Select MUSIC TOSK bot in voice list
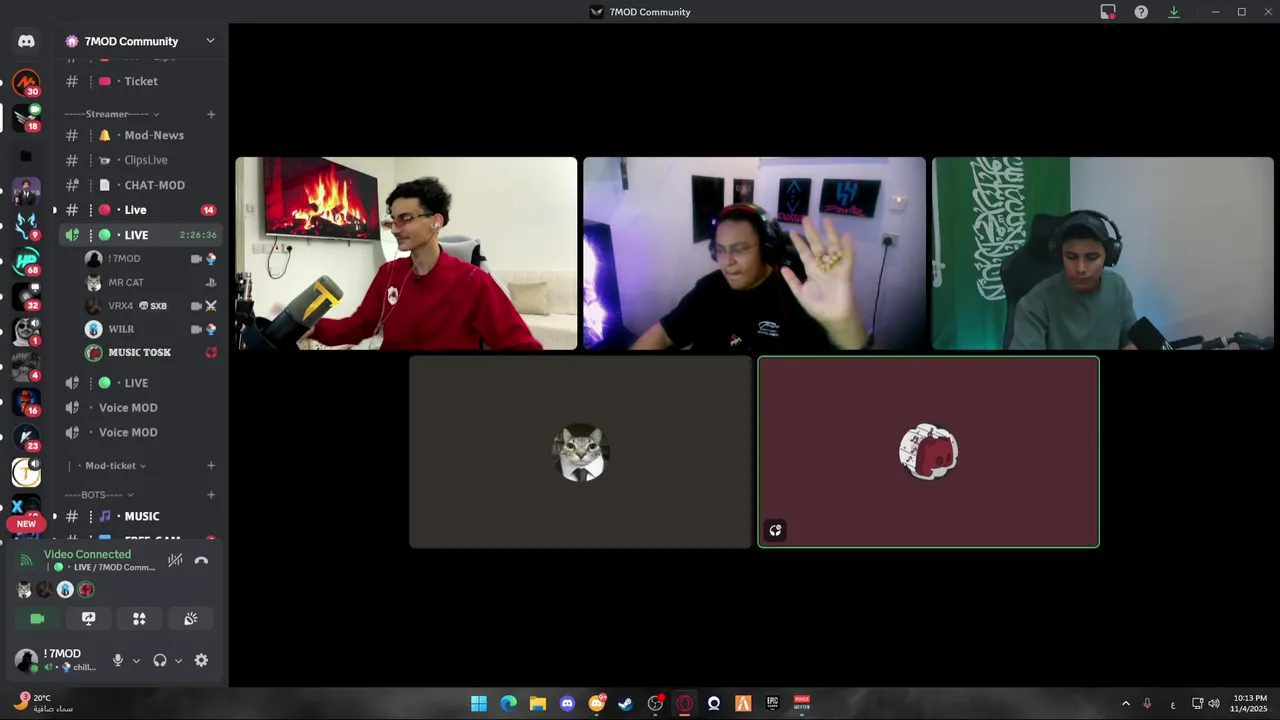 pos(150,352)
